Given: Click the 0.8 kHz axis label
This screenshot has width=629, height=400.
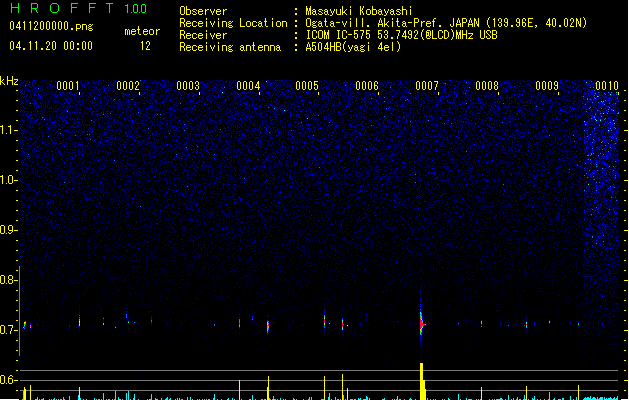Looking at the screenshot, I should pos(8,280).
